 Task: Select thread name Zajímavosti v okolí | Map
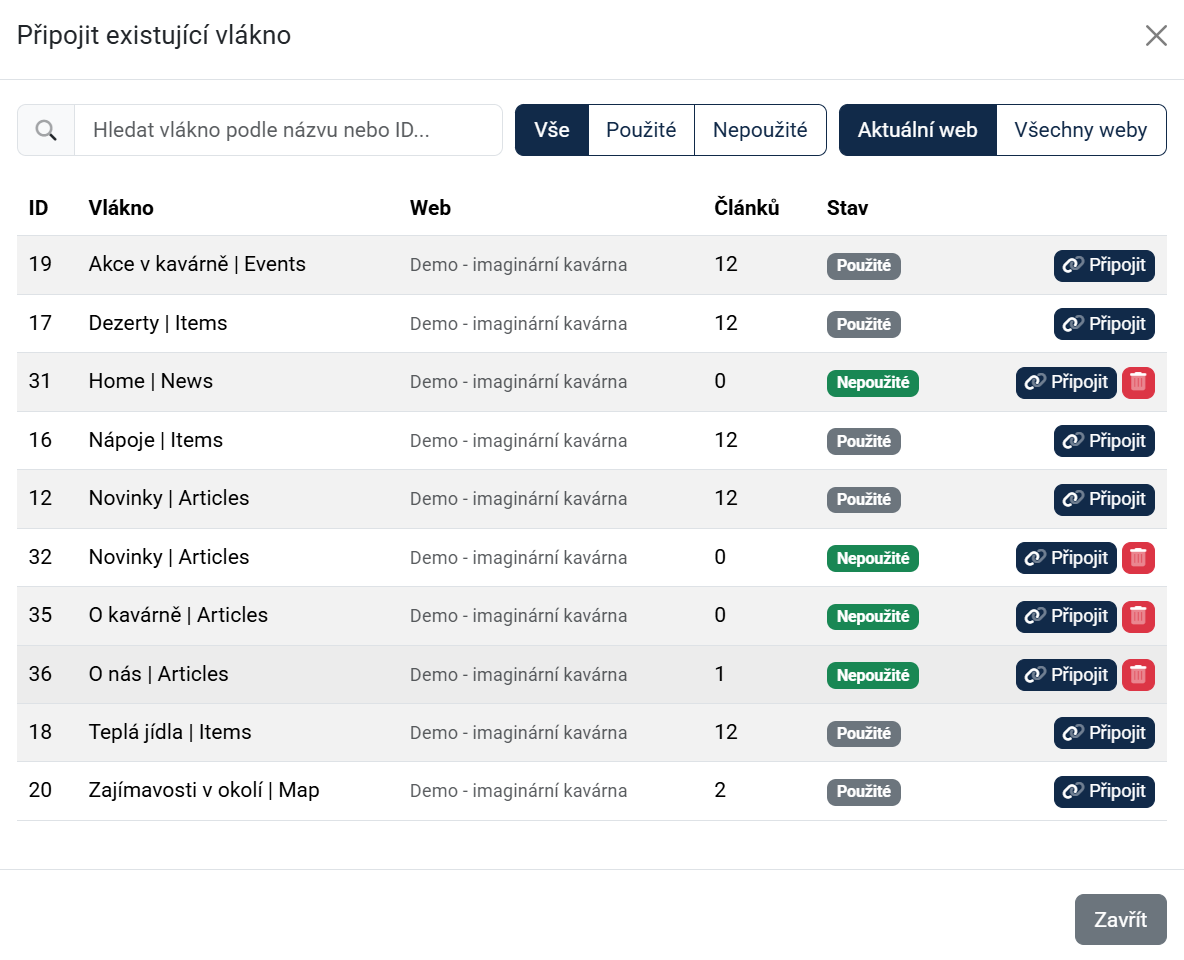[x=204, y=790]
